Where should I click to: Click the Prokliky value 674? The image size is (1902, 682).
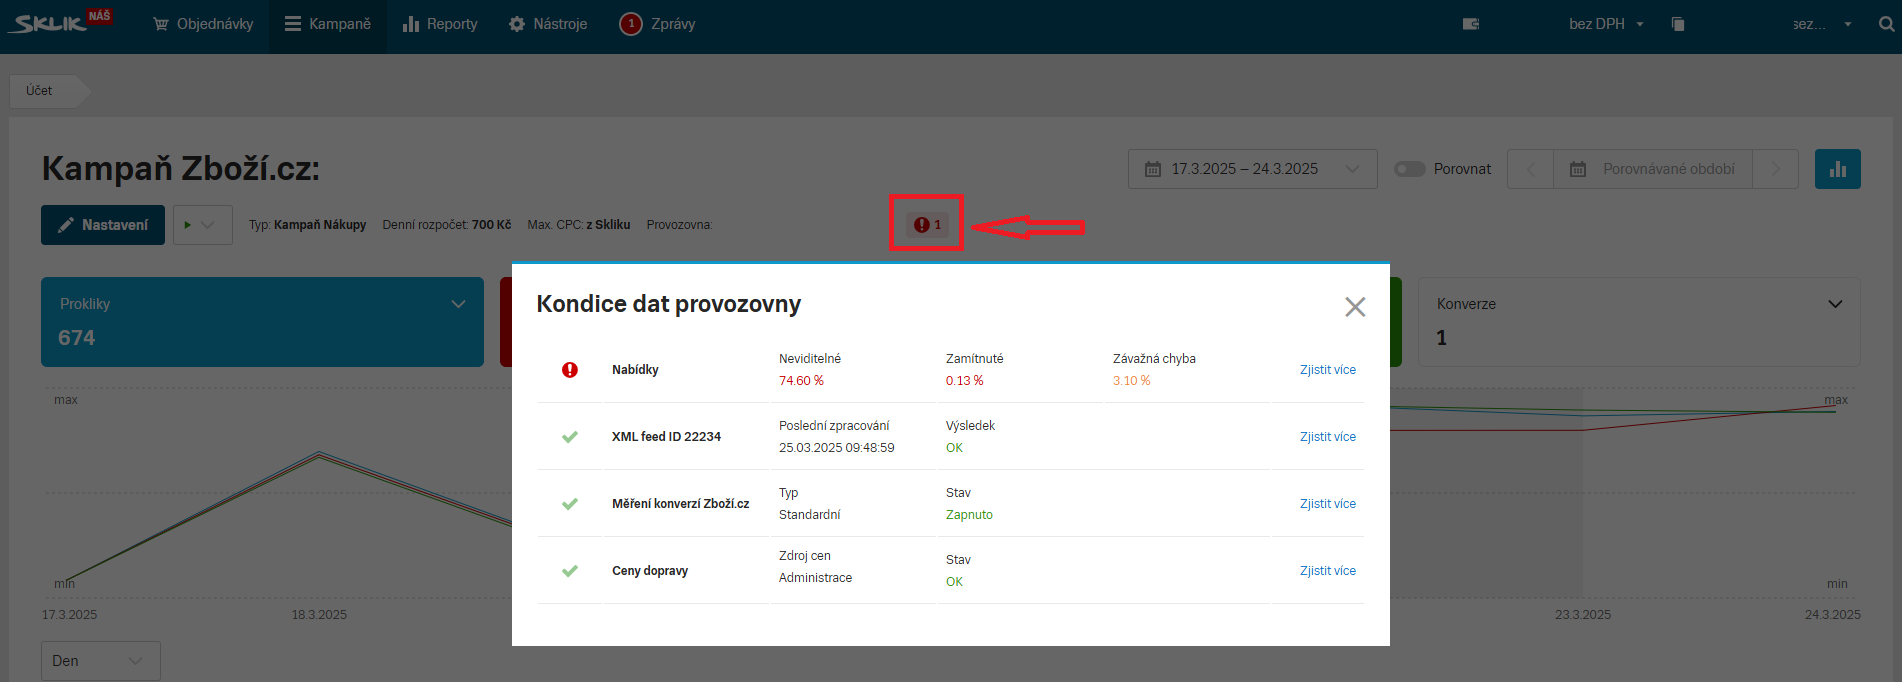77,338
